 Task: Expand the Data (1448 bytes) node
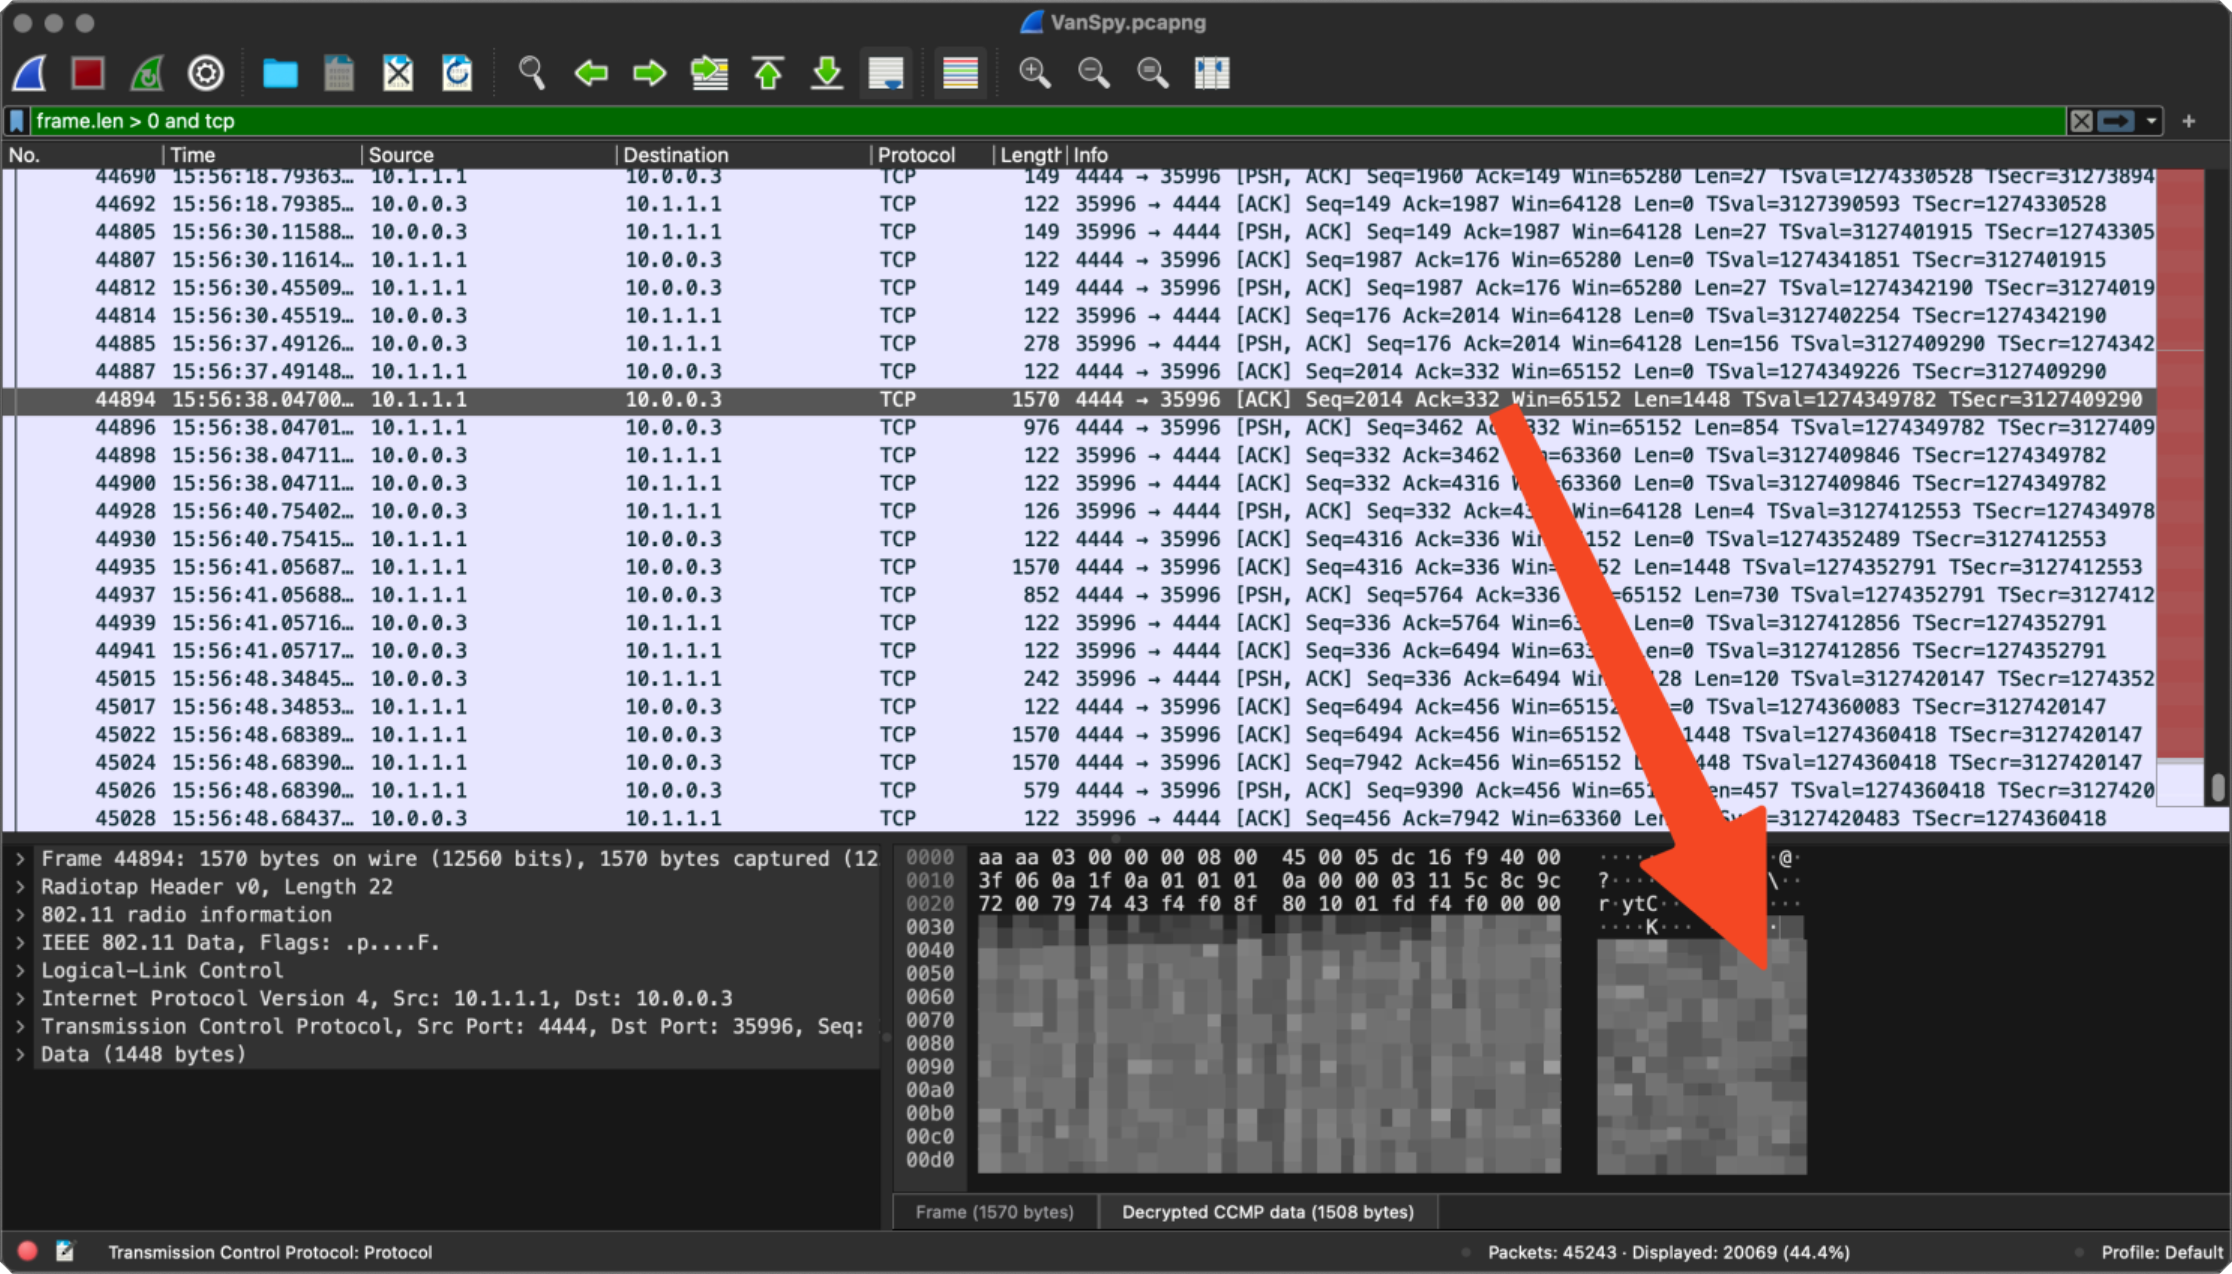(x=19, y=1055)
